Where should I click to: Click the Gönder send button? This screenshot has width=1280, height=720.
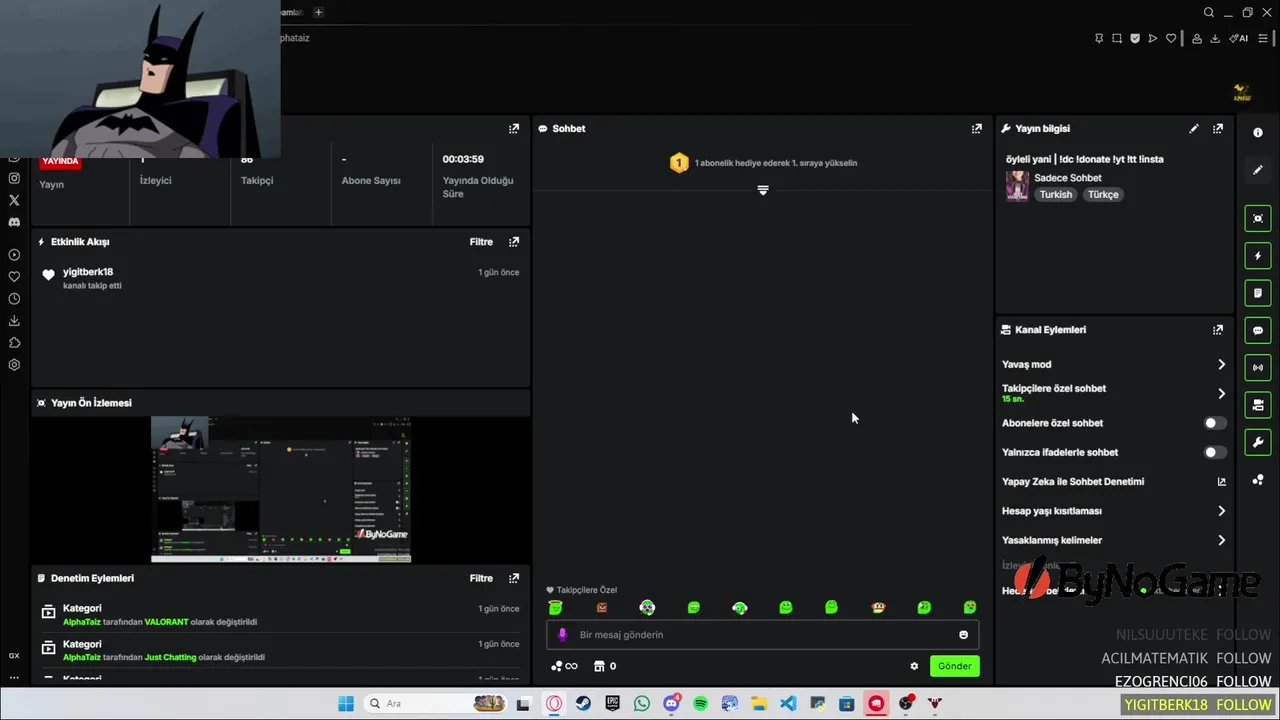tap(954, 666)
